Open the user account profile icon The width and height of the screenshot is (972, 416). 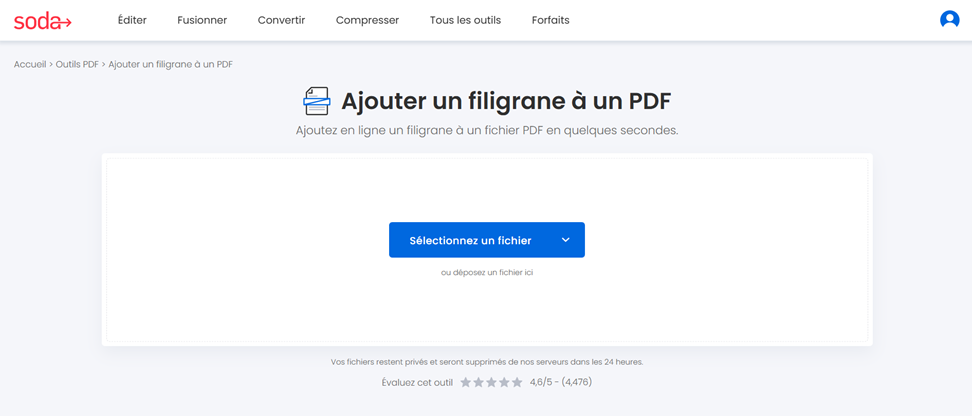tap(949, 20)
